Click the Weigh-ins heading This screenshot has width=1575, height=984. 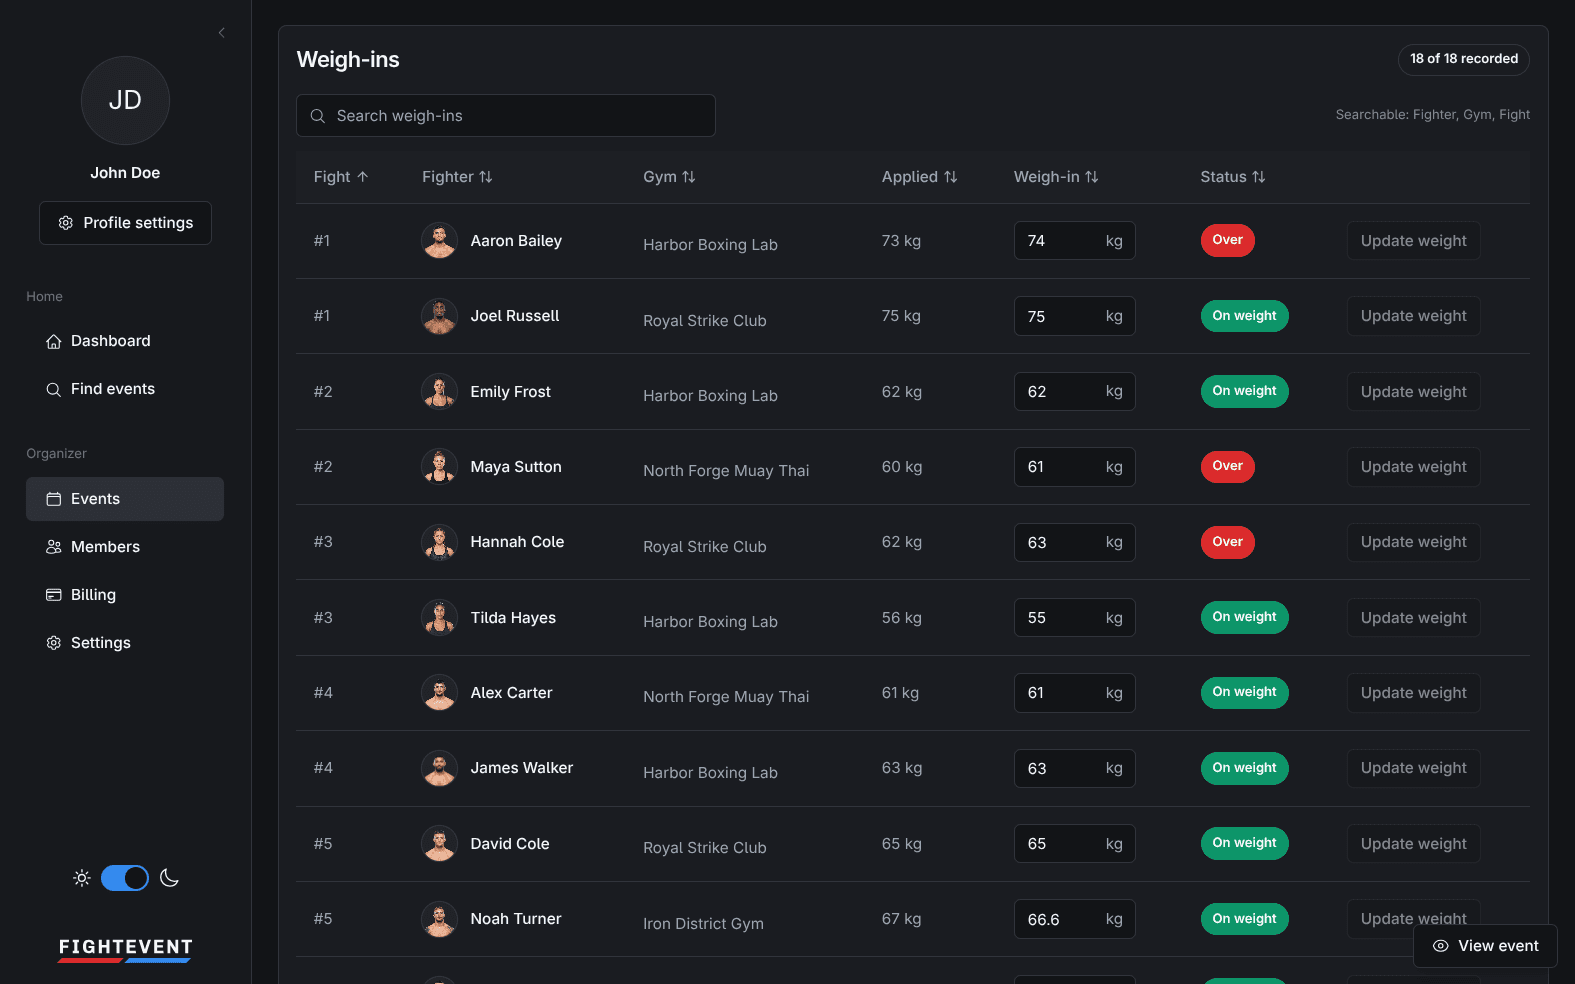tap(348, 60)
